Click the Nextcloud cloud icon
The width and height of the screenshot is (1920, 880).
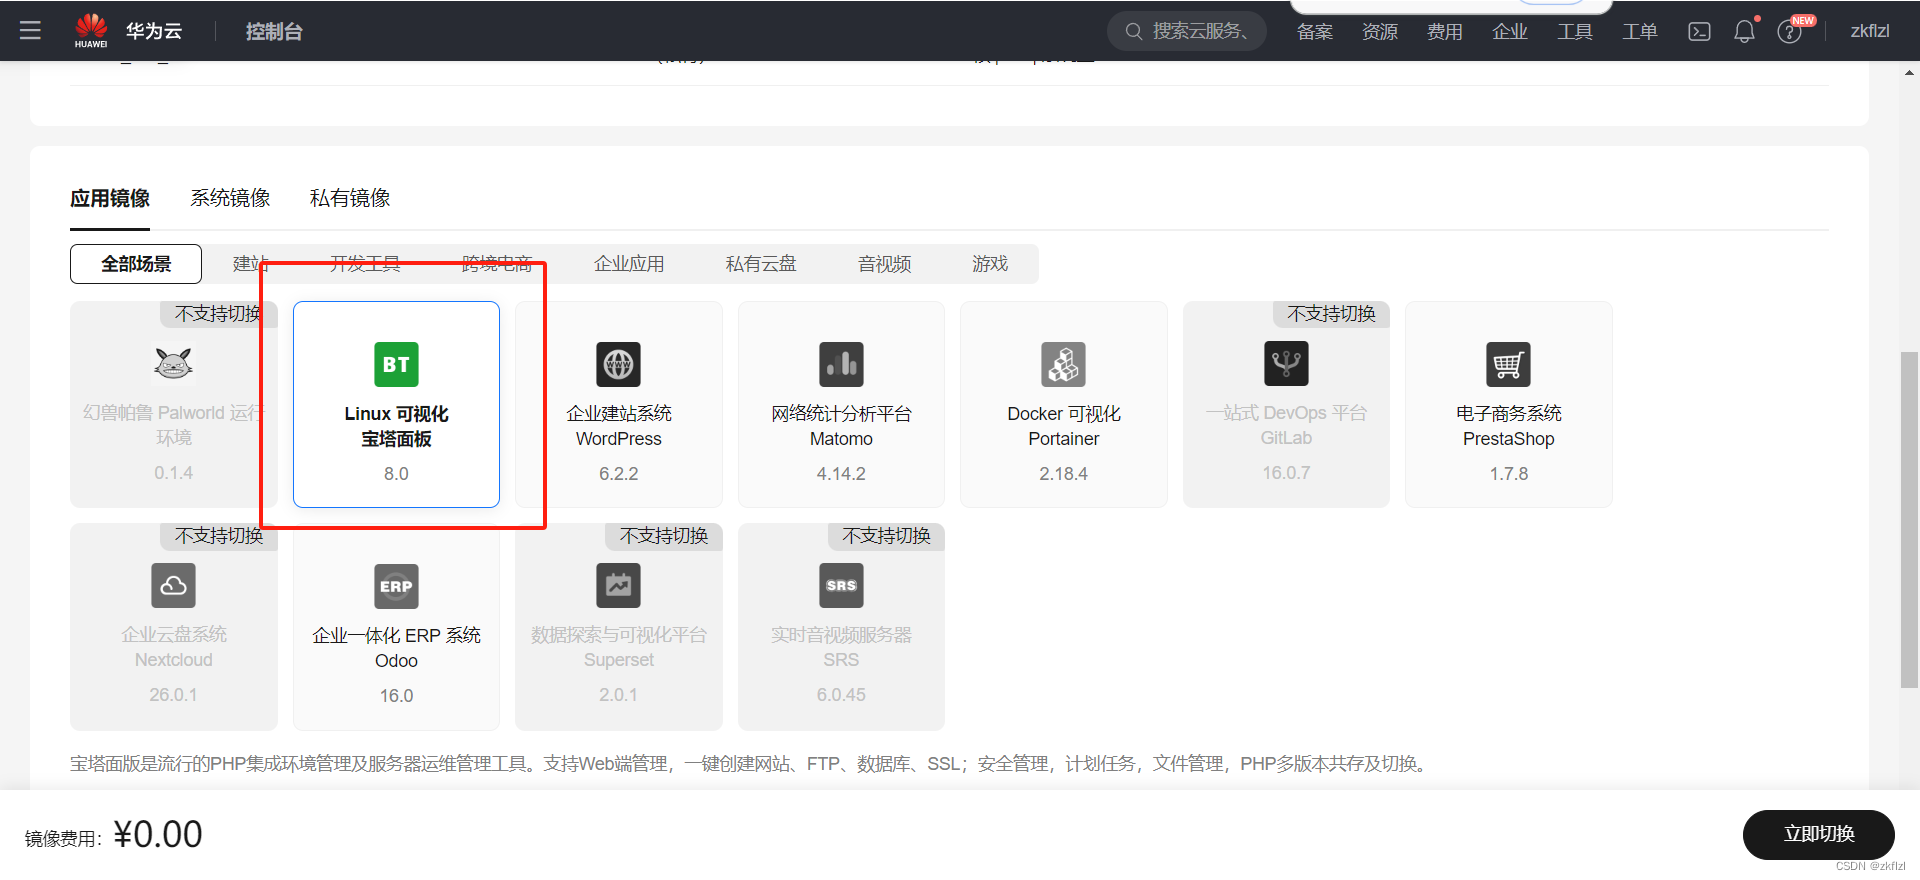(x=173, y=585)
